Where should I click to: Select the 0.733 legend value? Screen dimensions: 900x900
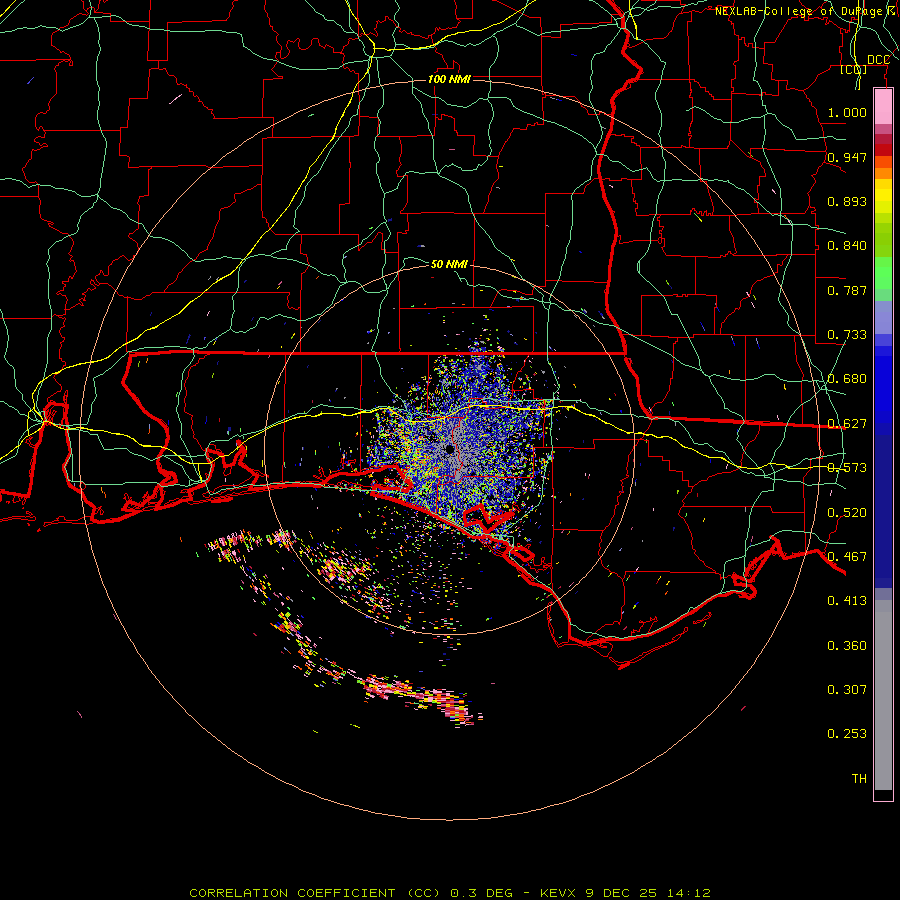[x=847, y=335]
